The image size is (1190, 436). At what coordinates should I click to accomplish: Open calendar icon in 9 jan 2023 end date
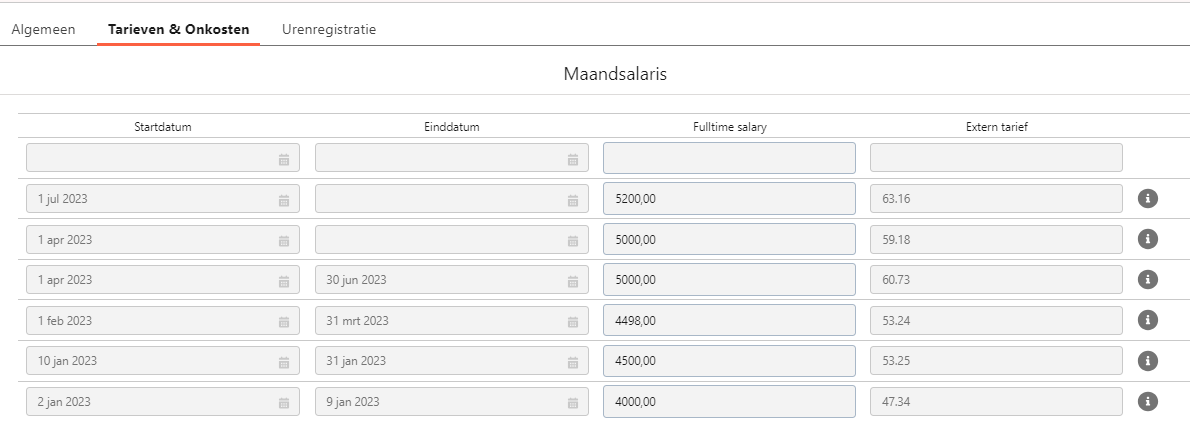tap(573, 403)
